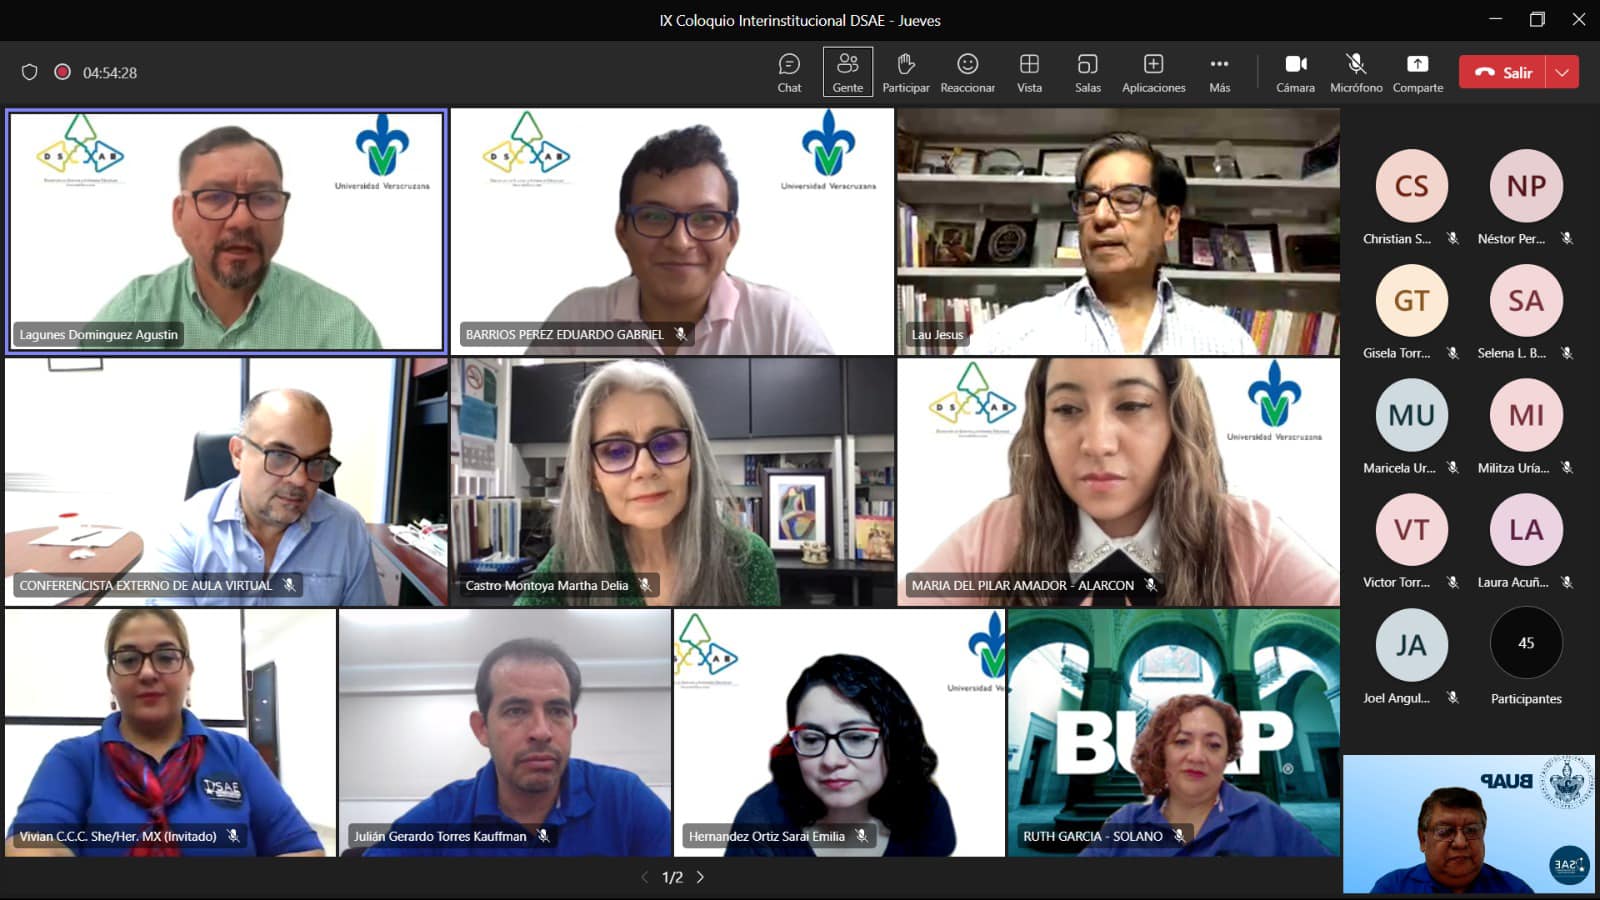The width and height of the screenshot is (1600, 900).
Task: Select Lagunes Dominguez Agustin video tile
Action: [x=226, y=230]
